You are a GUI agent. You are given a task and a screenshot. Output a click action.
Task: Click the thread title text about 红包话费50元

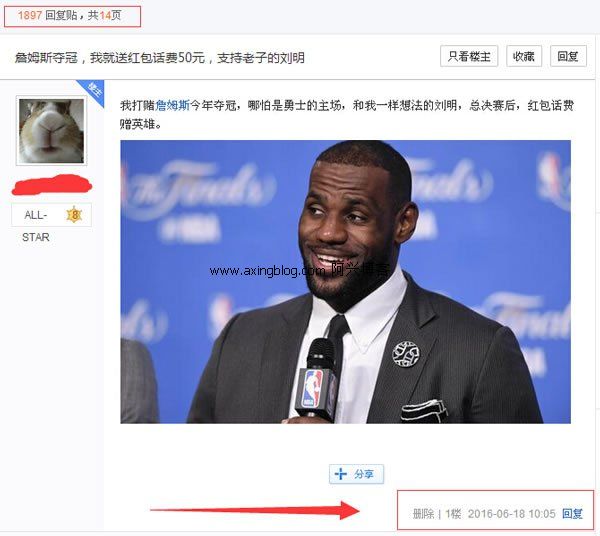160,58
